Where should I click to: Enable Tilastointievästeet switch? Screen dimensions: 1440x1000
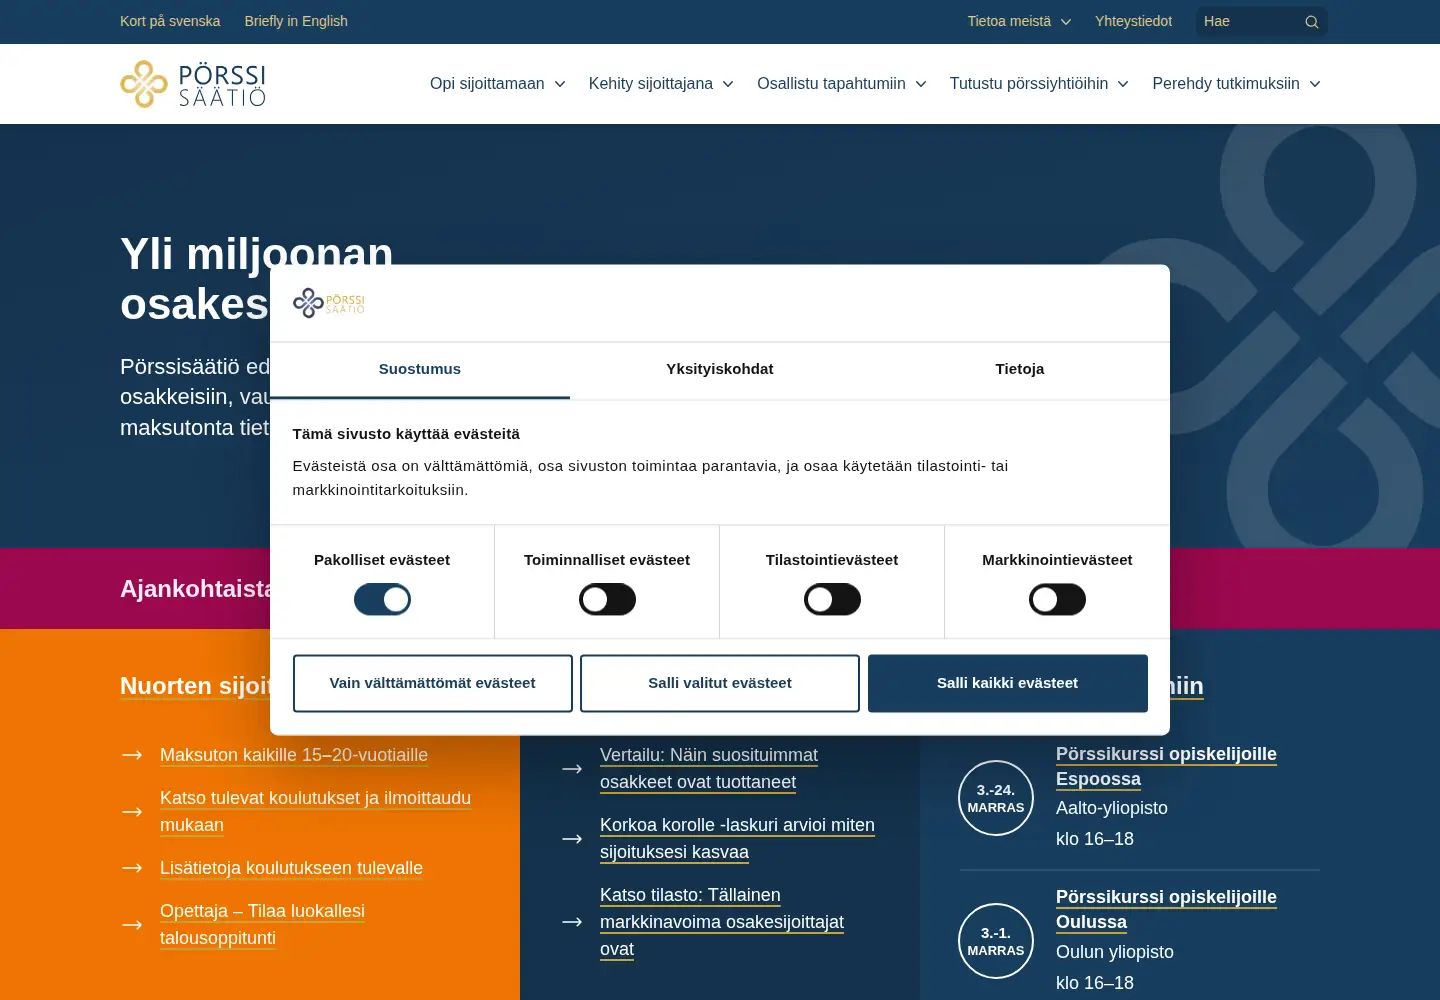[x=832, y=600]
